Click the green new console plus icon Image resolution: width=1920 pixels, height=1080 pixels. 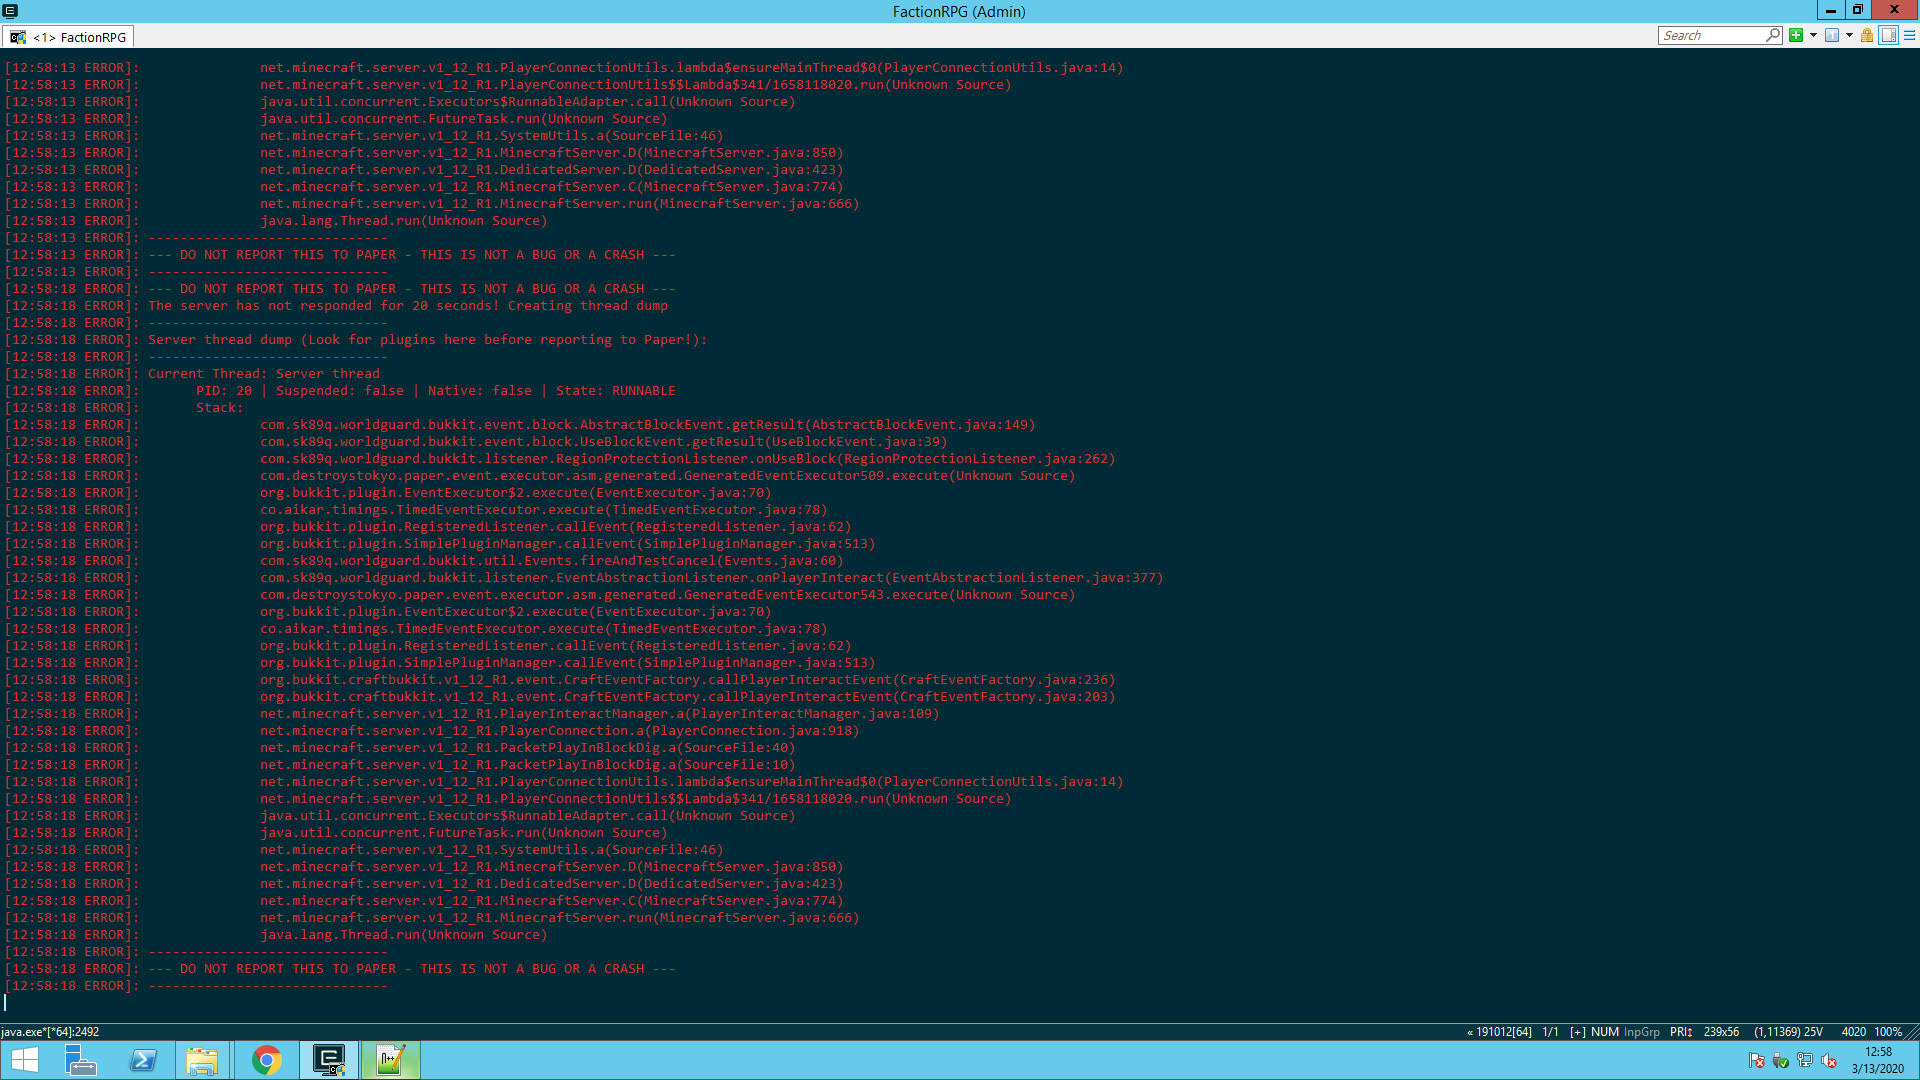1796,35
